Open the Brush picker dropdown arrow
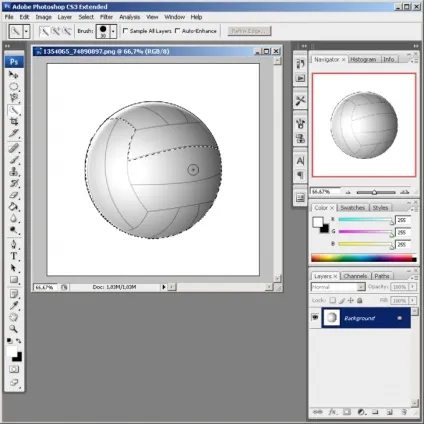The width and height of the screenshot is (424, 424). click(113, 31)
